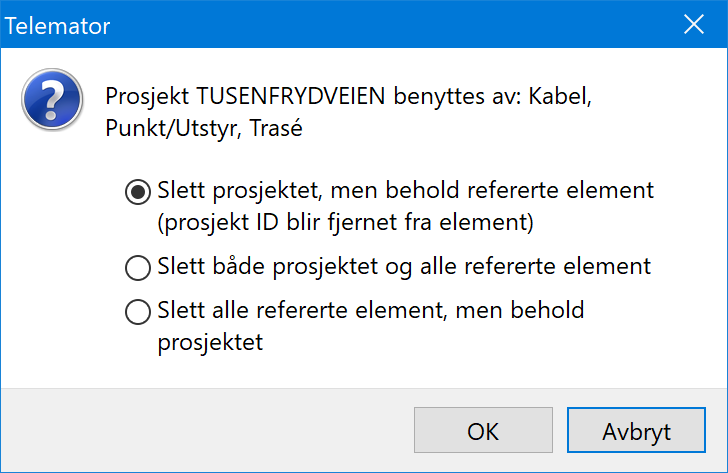
Task: Select radio circle for keeping referenced elements
Action: [138, 192]
